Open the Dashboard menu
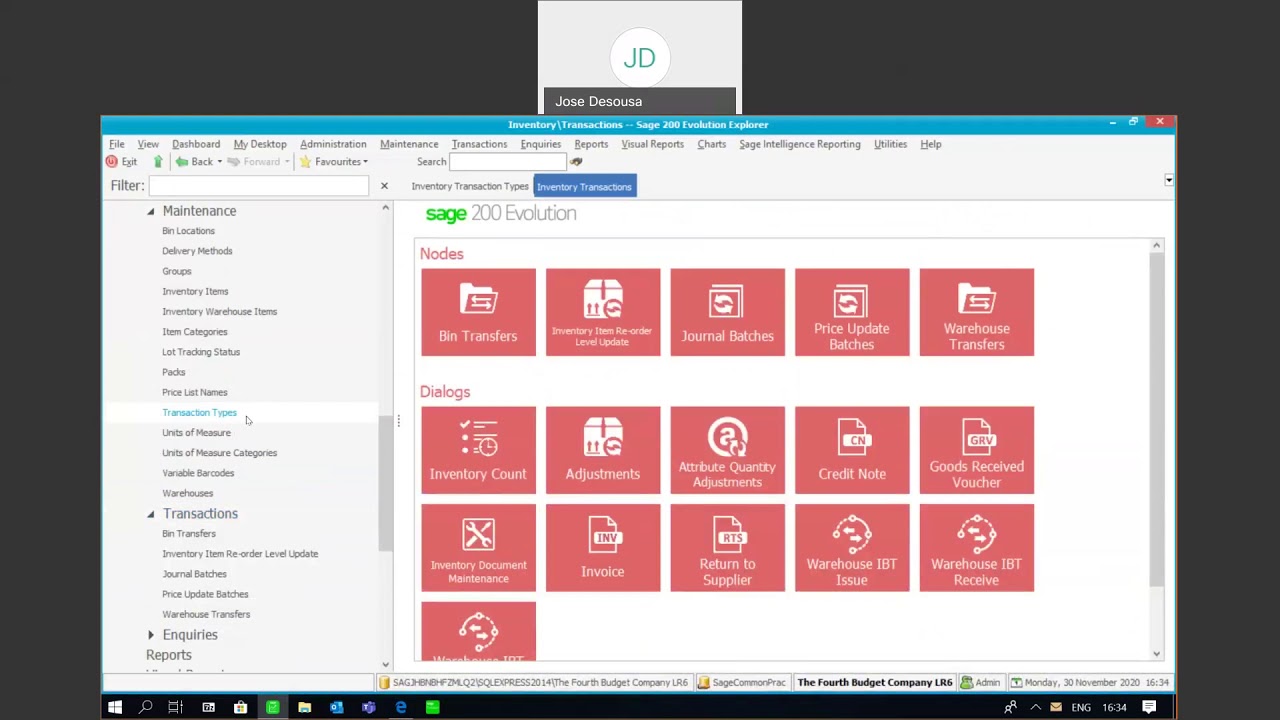 196,144
